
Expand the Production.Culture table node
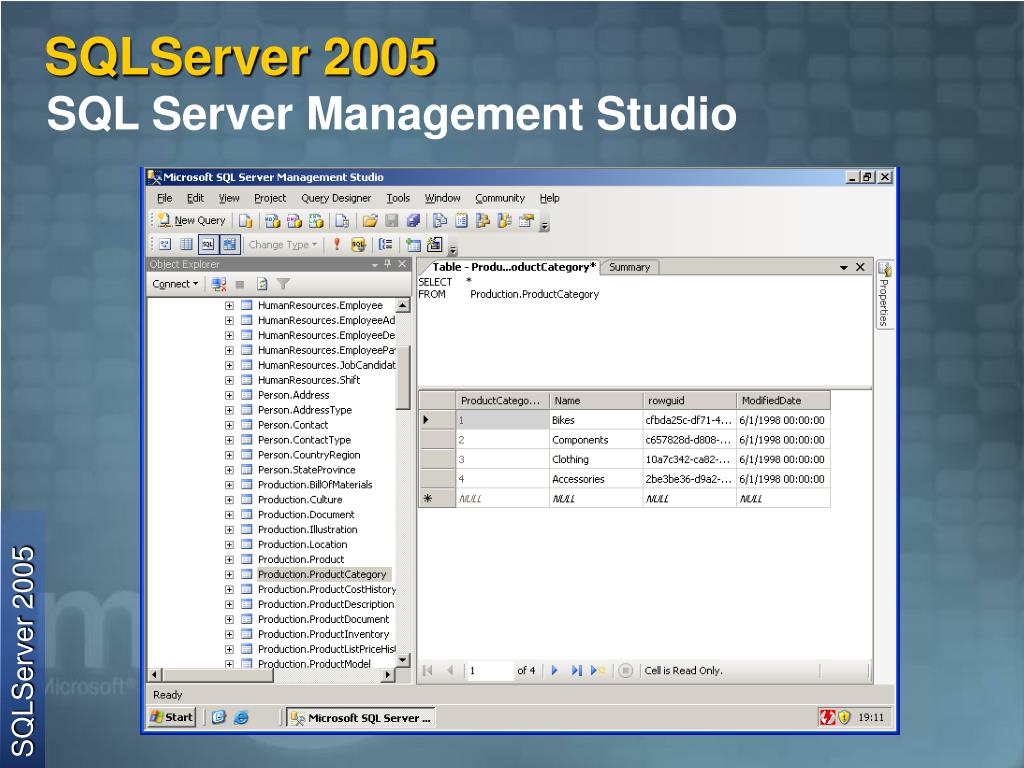[x=229, y=500]
